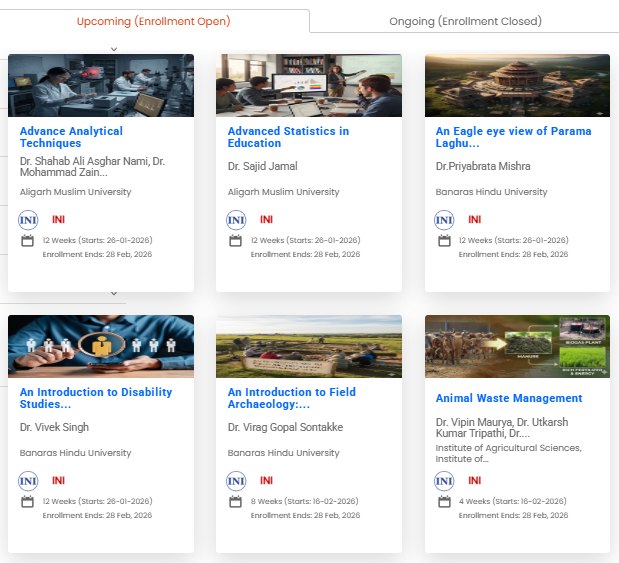619x563 pixels.
Task: Click INI logo on Field Archaeology card
Action: (x=236, y=481)
